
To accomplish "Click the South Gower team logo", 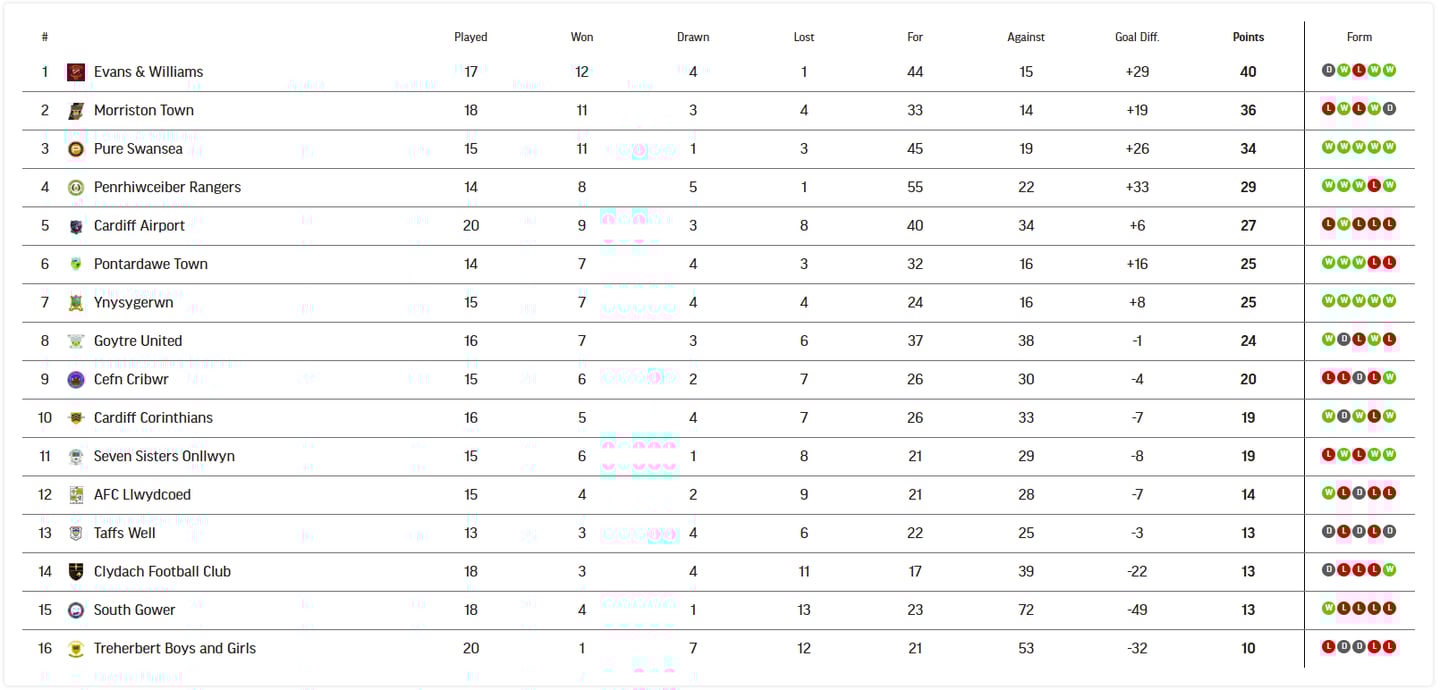I will (x=76, y=610).
